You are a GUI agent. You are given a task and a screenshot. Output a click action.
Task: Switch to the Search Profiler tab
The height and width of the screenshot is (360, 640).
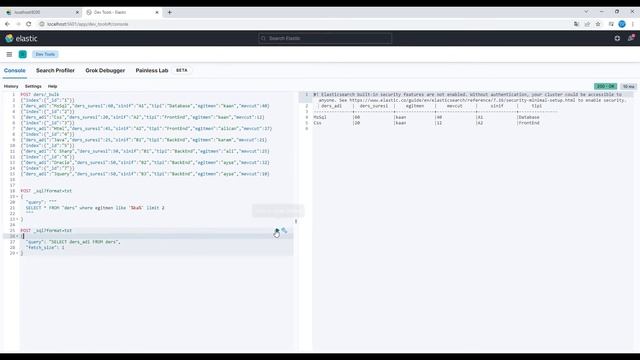[55, 71]
